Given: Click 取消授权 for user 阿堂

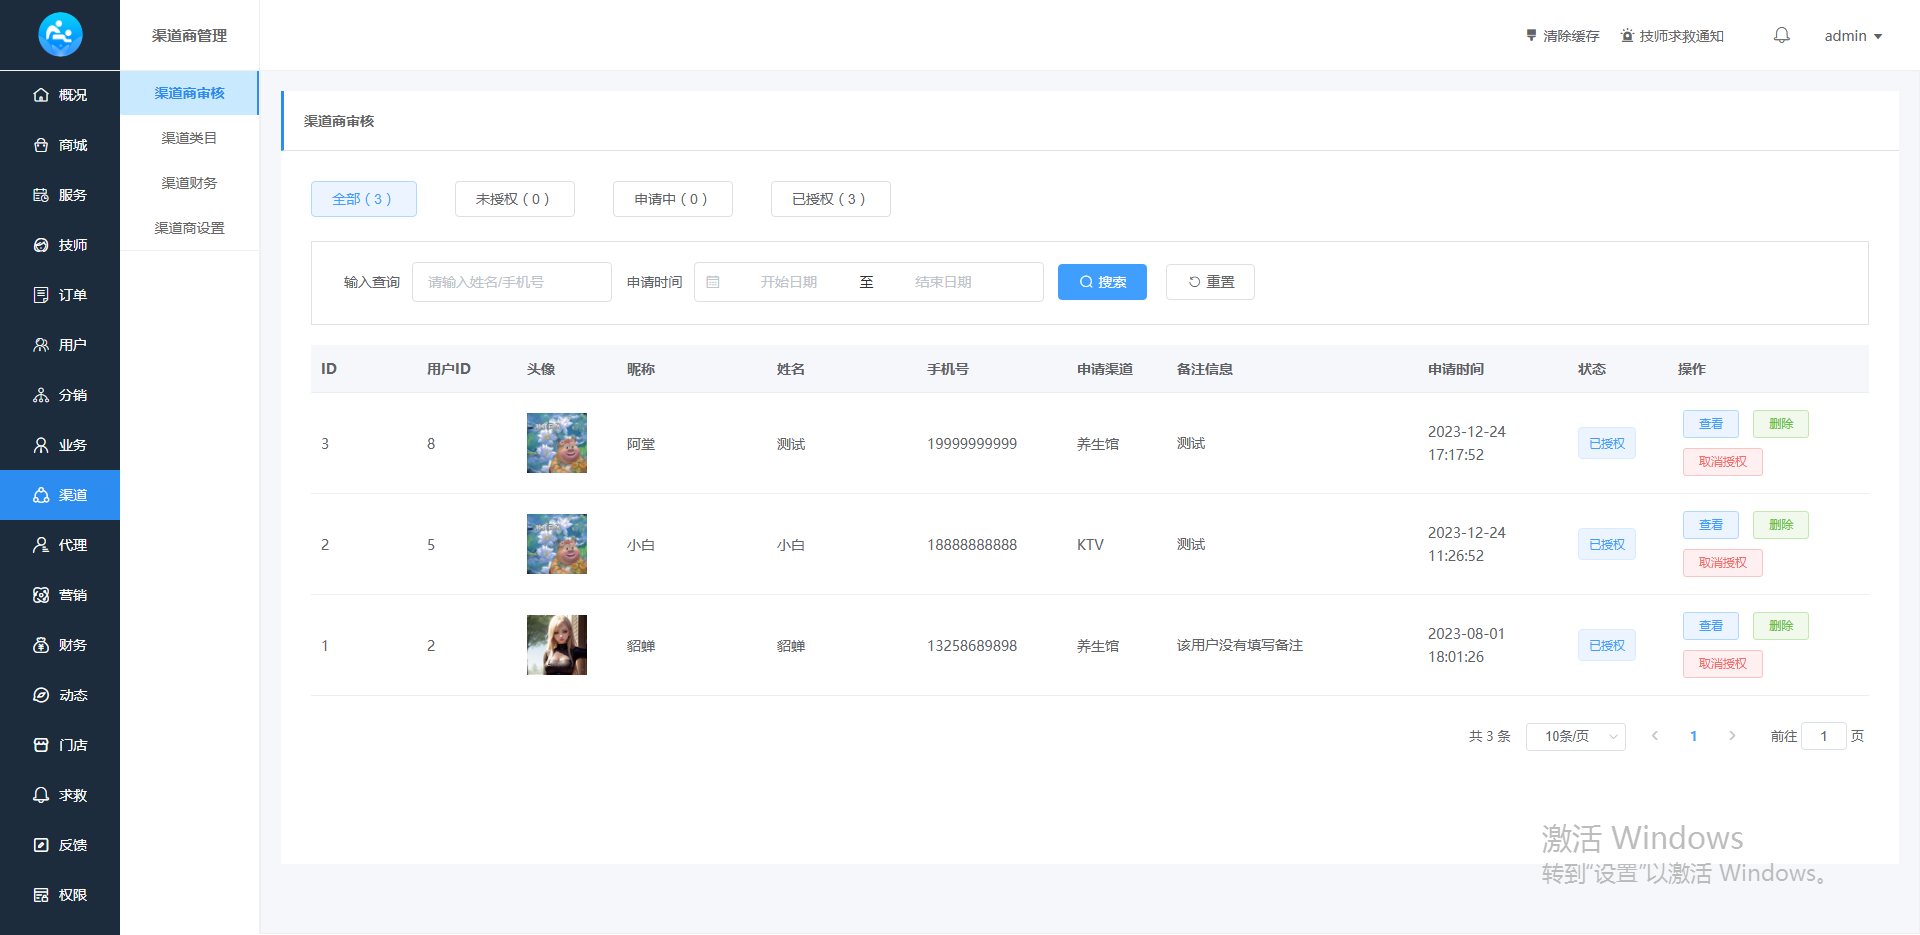Looking at the screenshot, I should coord(1722,462).
